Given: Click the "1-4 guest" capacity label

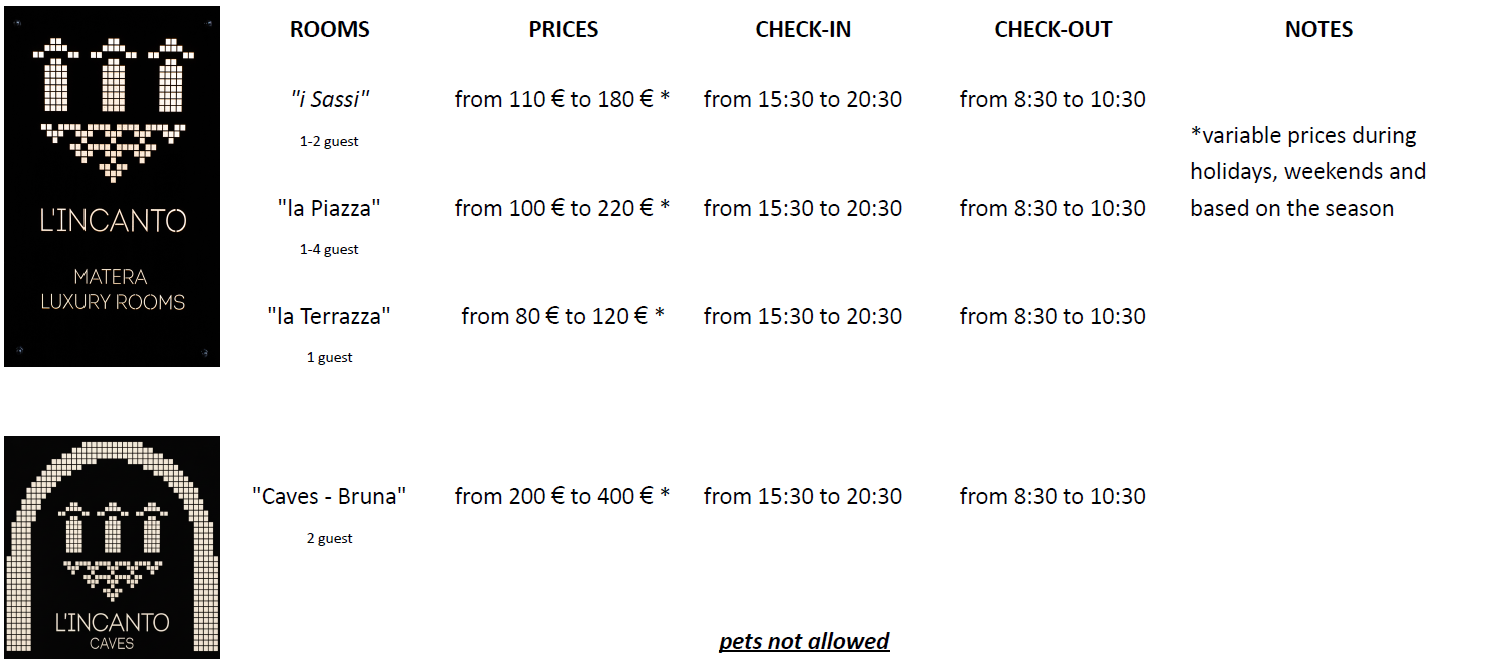Looking at the screenshot, I should click(x=329, y=249).
